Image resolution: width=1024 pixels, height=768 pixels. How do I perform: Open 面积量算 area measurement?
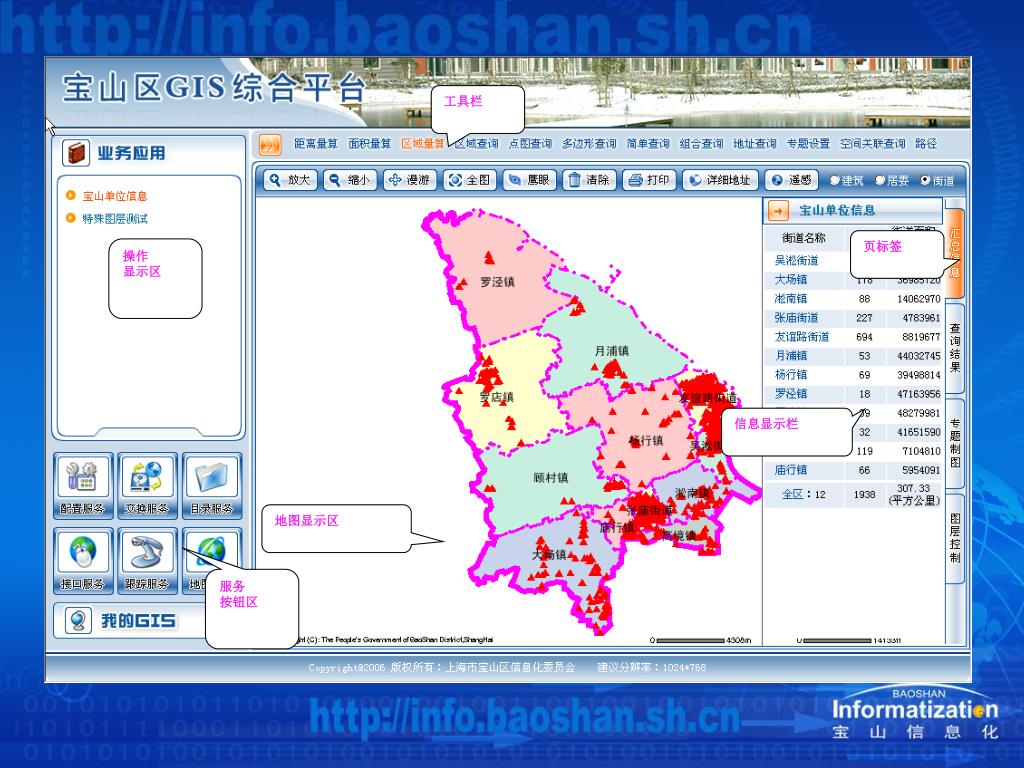pos(370,144)
